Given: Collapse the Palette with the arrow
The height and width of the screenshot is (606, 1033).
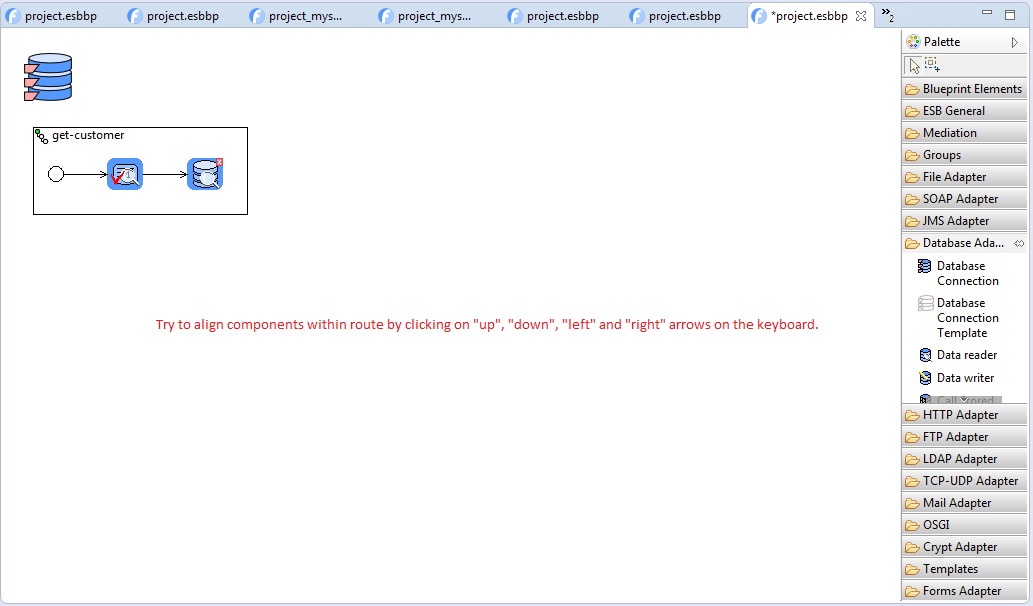Looking at the screenshot, I should [1014, 42].
